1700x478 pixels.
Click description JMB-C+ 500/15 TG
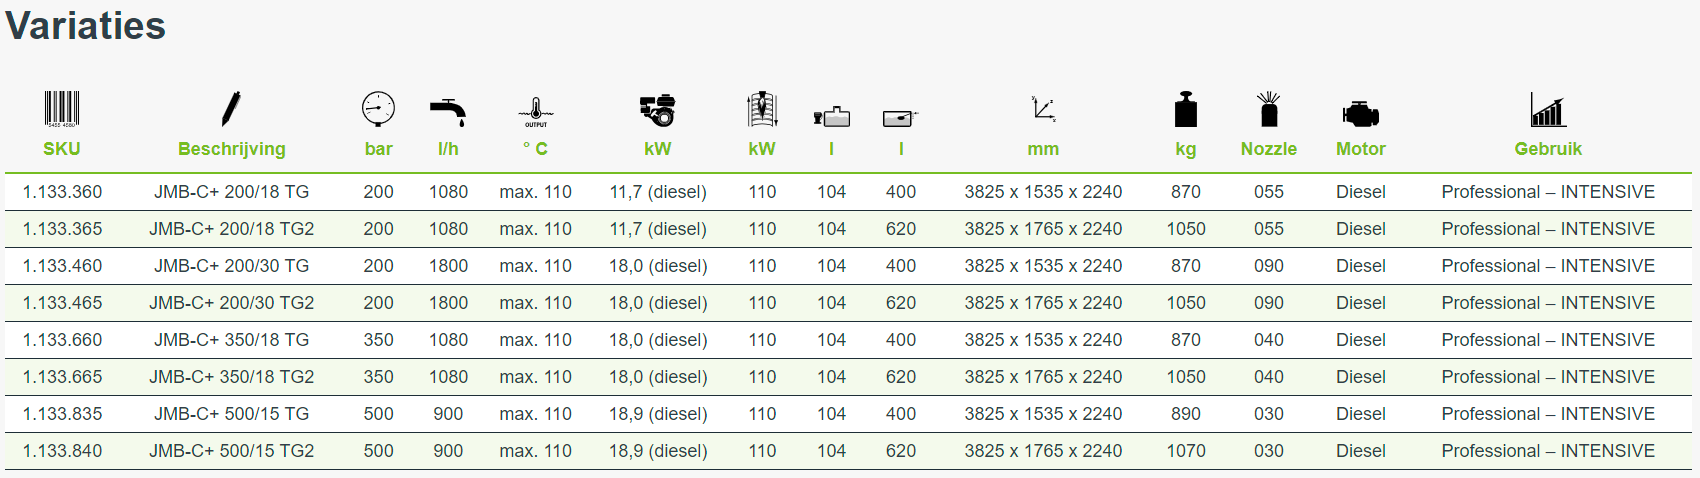[x=232, y=414]
